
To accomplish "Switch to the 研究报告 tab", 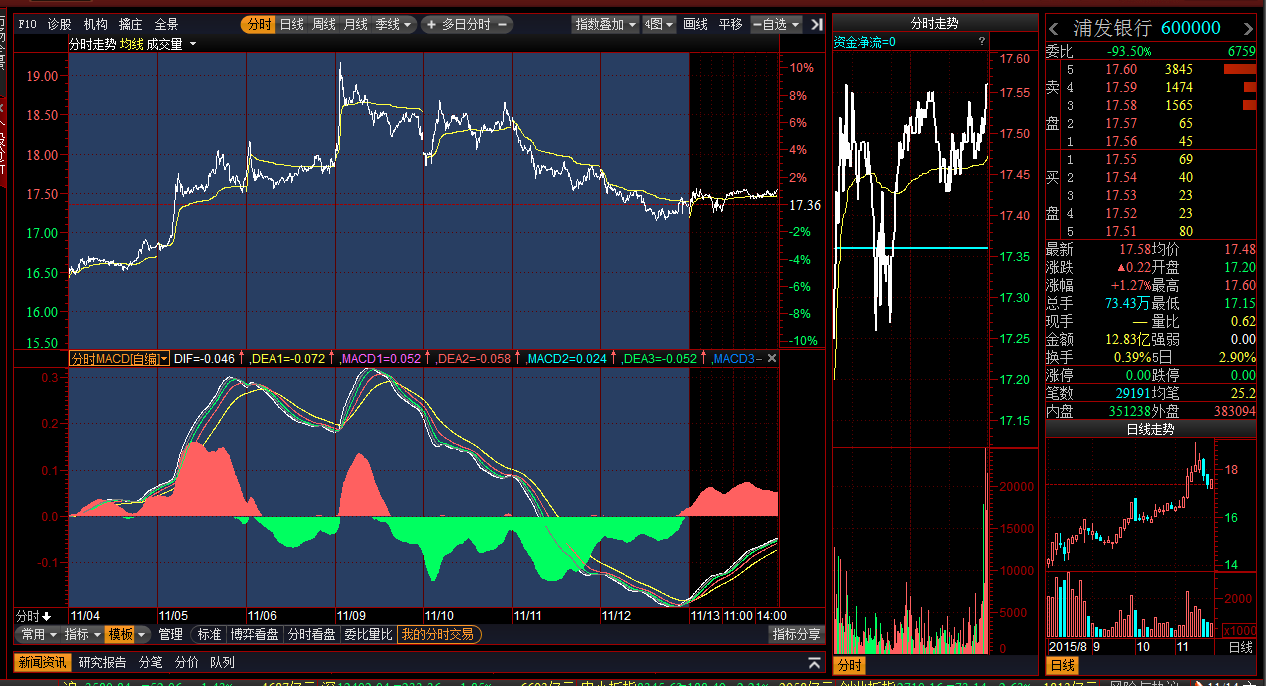I will (103, 662).
